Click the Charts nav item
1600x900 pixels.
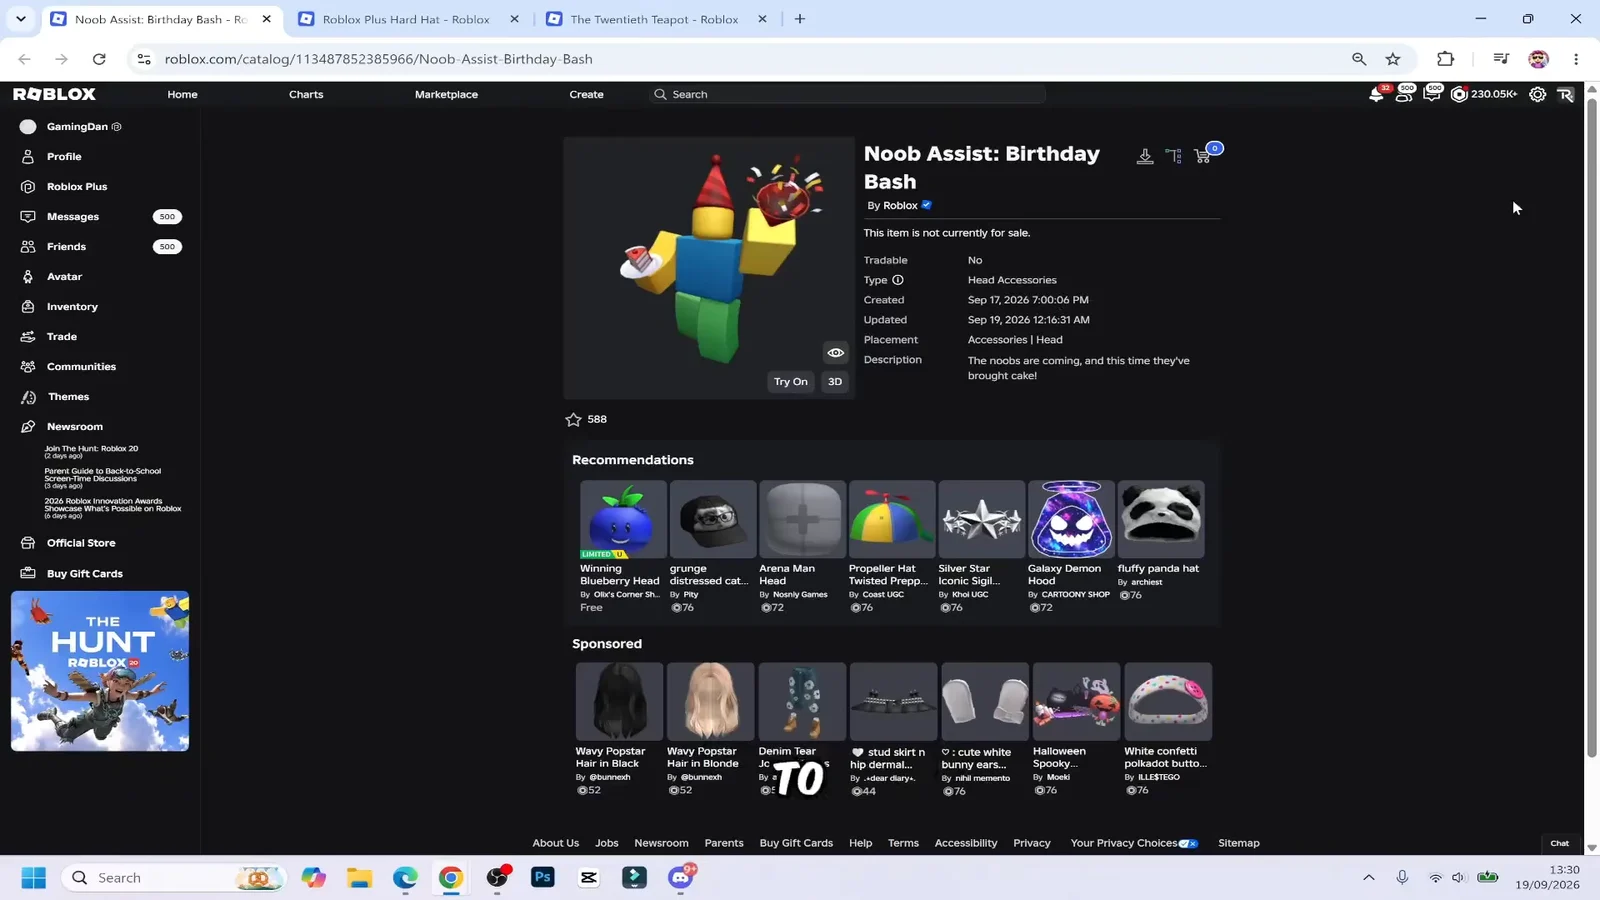click(306, 94)
